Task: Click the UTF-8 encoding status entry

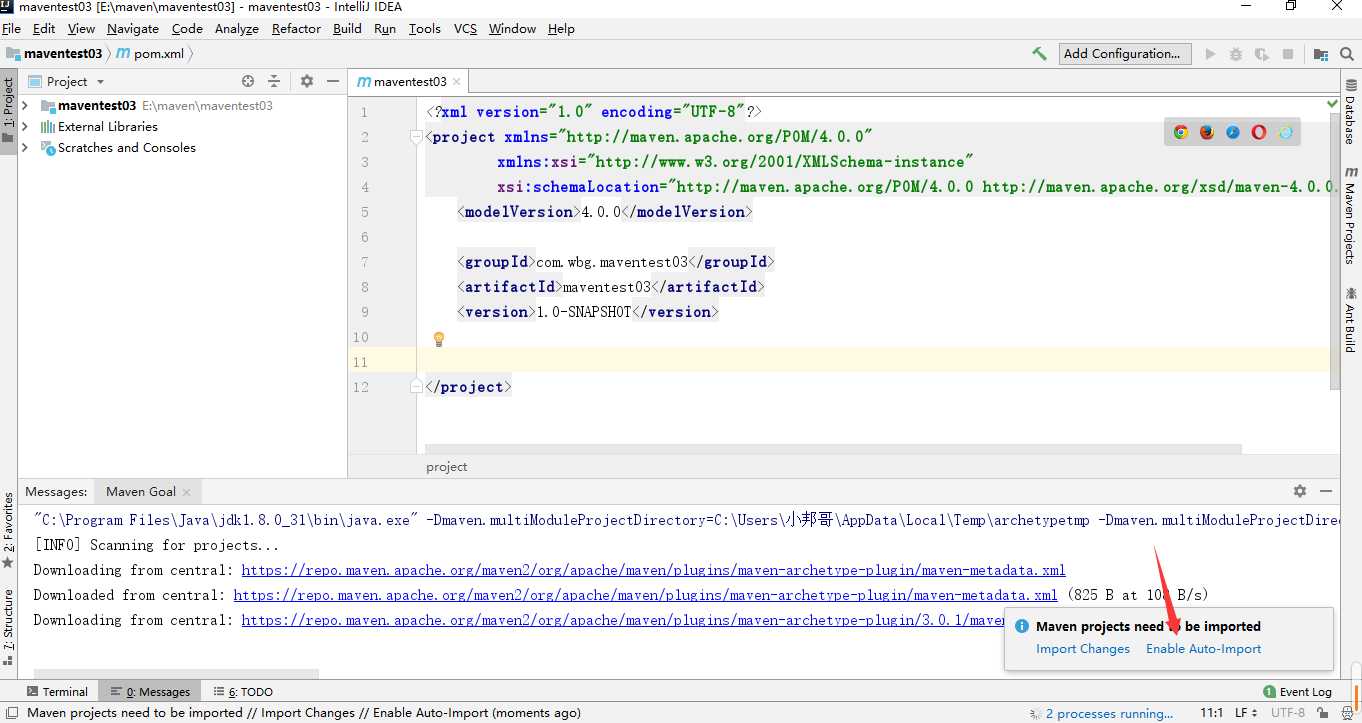Action: 1288,713
